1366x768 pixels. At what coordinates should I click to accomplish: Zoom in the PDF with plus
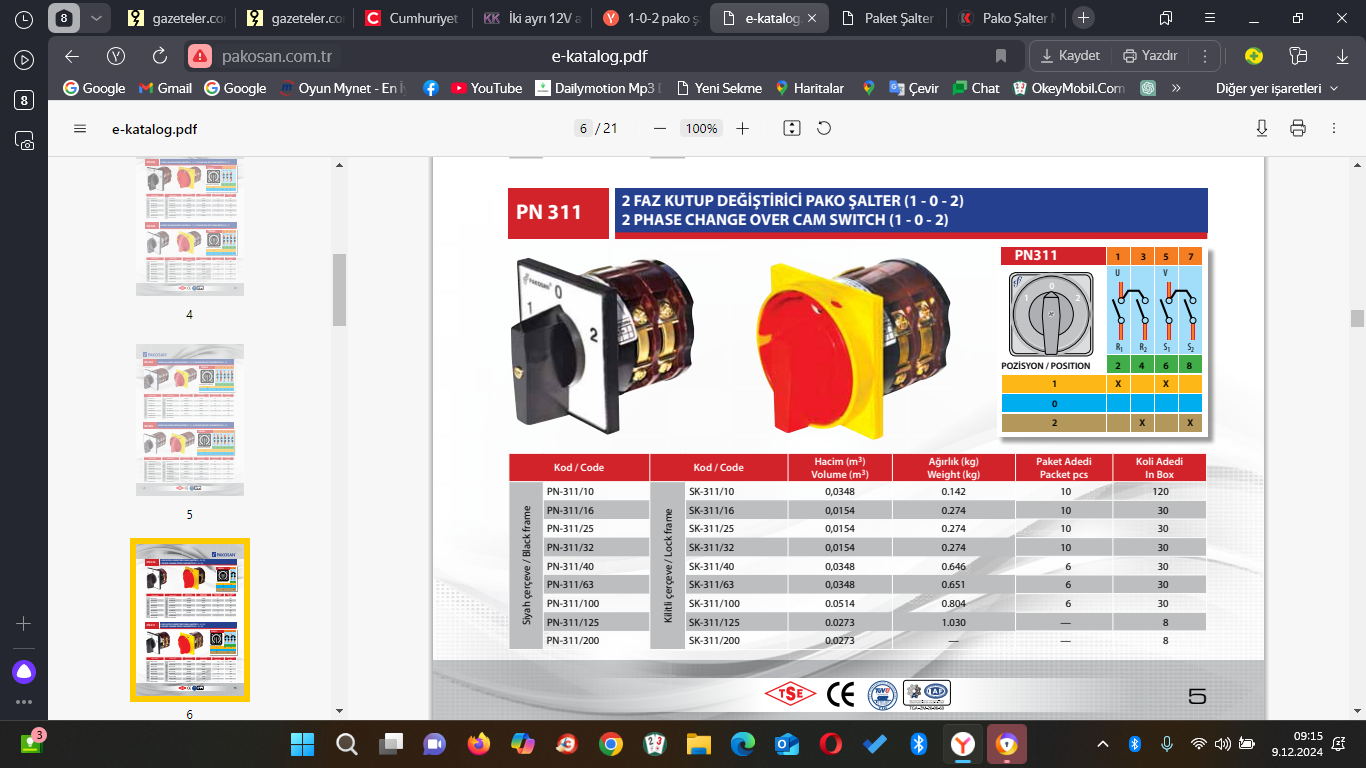click(x=742, y=128)
